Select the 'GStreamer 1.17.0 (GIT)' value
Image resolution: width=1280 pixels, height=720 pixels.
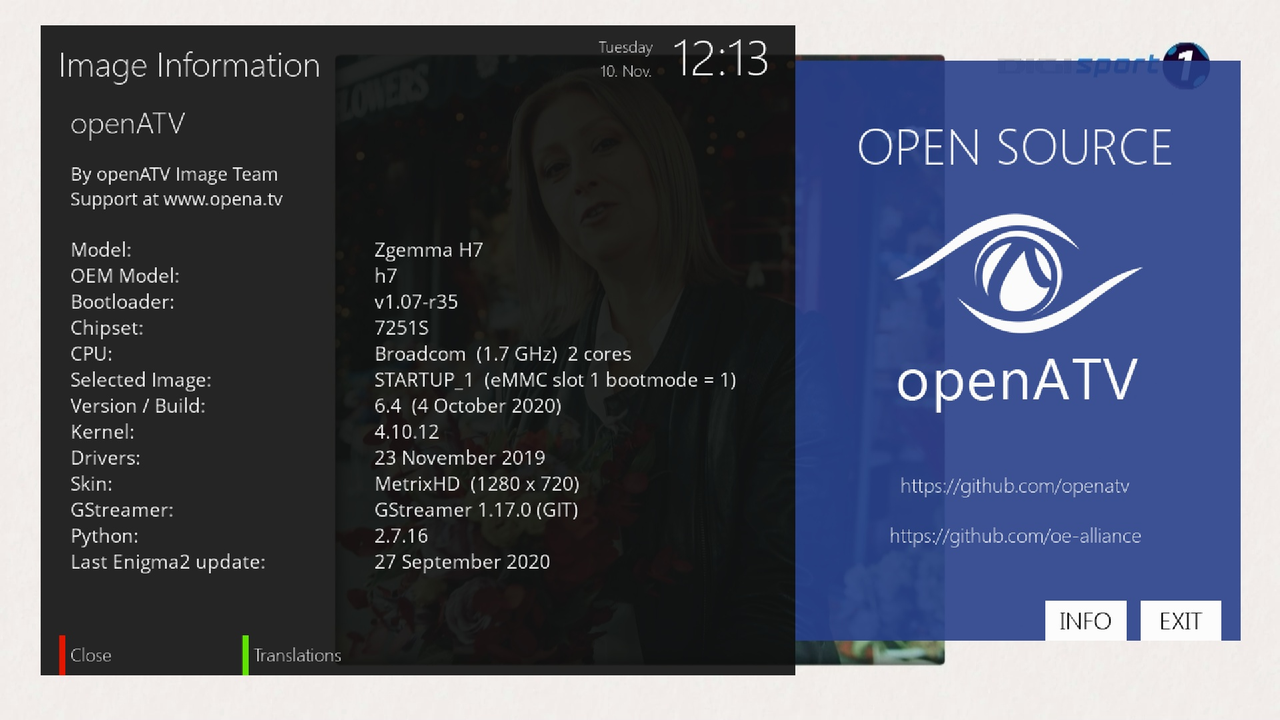click(476, 510)
